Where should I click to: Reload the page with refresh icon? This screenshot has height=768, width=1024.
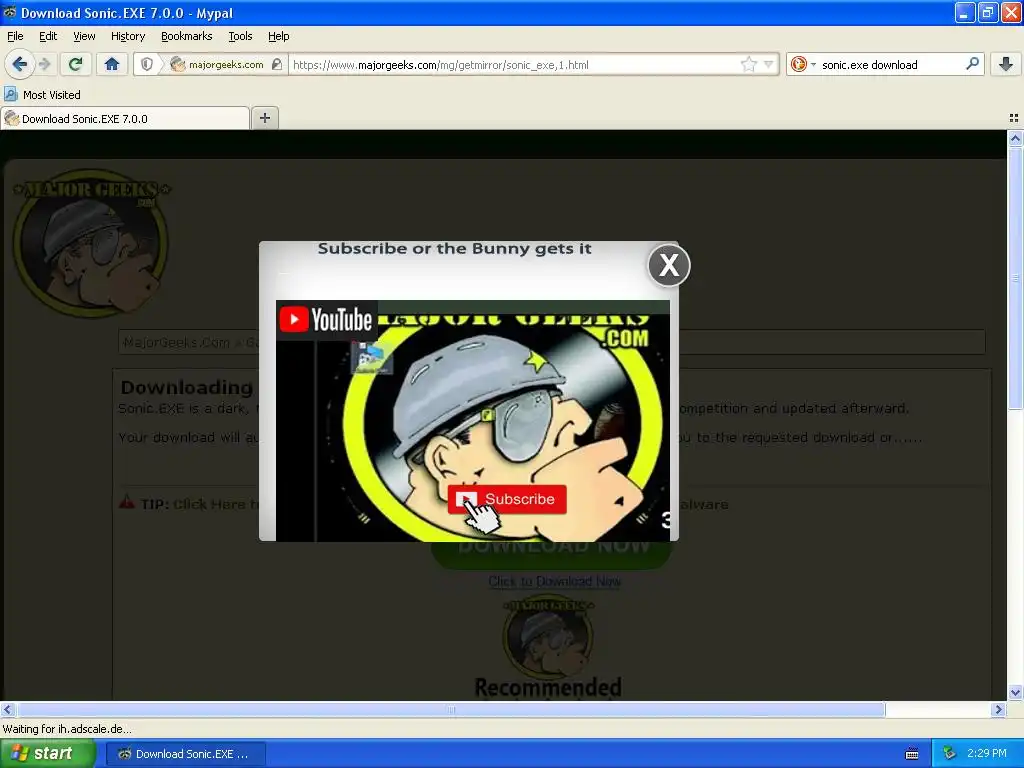75,64
